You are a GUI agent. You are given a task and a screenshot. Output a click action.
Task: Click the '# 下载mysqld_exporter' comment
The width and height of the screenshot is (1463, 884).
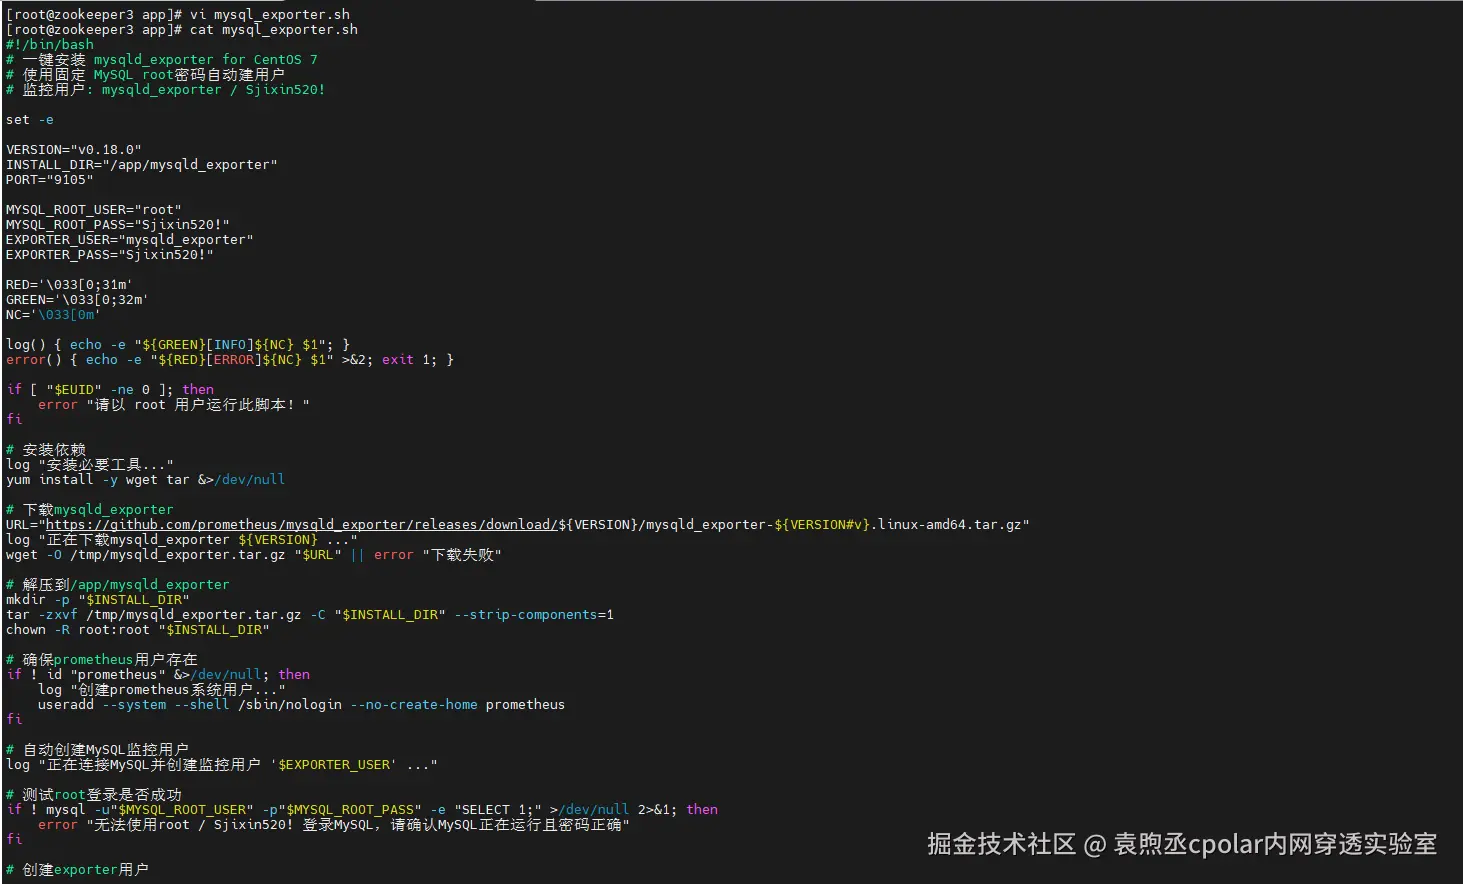(90, 510)
